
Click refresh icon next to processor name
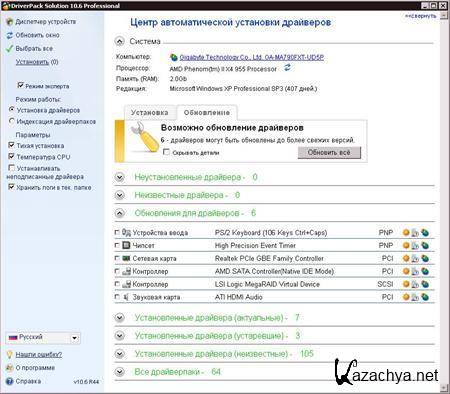[x=287, y=68]
